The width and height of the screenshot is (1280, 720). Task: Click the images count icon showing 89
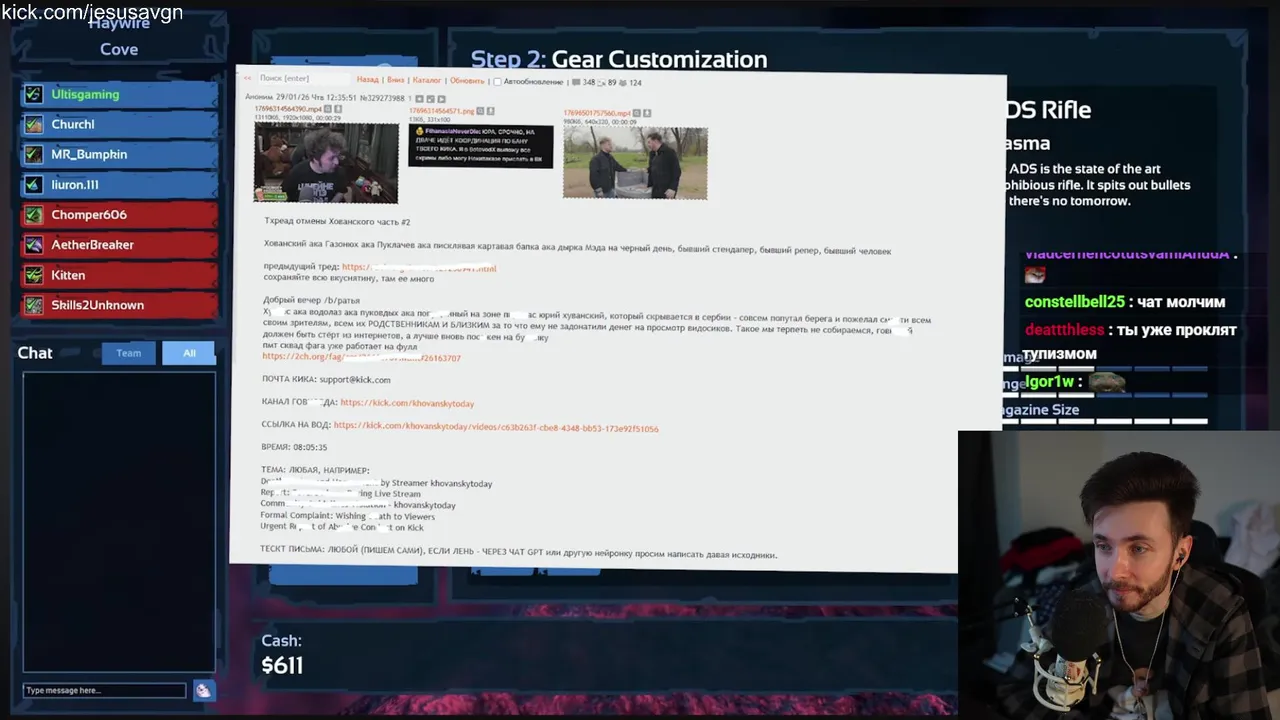click(x=601, y=83)
